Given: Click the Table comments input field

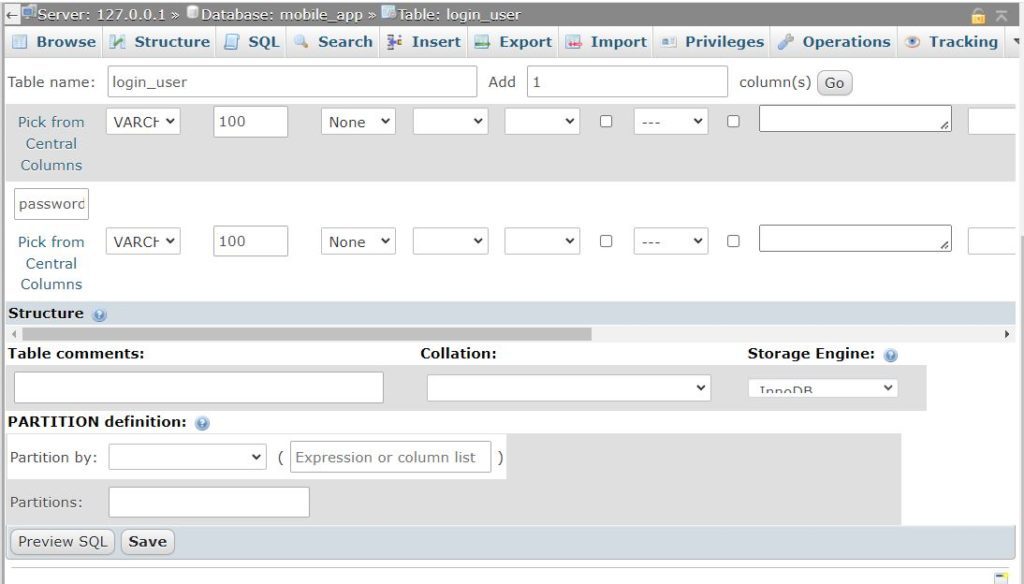Looking at the screenshot, I should tap(197, 387).
